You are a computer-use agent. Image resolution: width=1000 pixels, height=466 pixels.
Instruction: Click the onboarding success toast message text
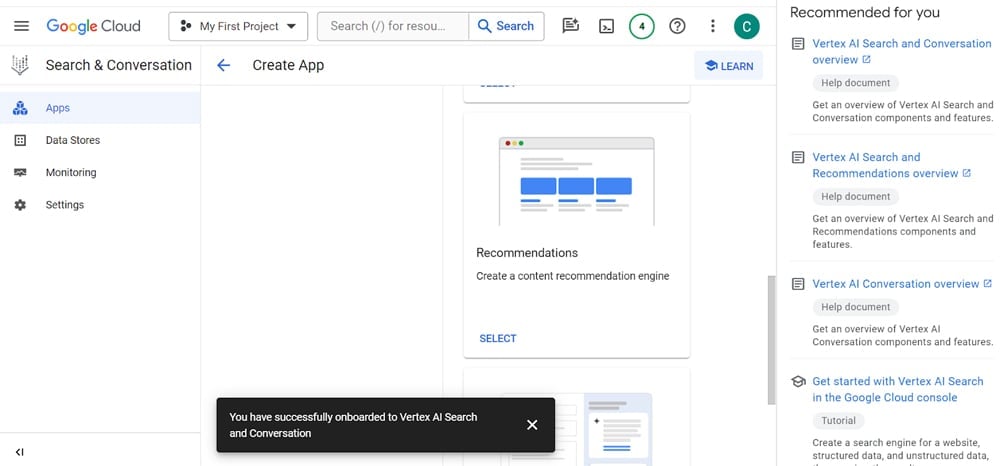tap(353, 425)
